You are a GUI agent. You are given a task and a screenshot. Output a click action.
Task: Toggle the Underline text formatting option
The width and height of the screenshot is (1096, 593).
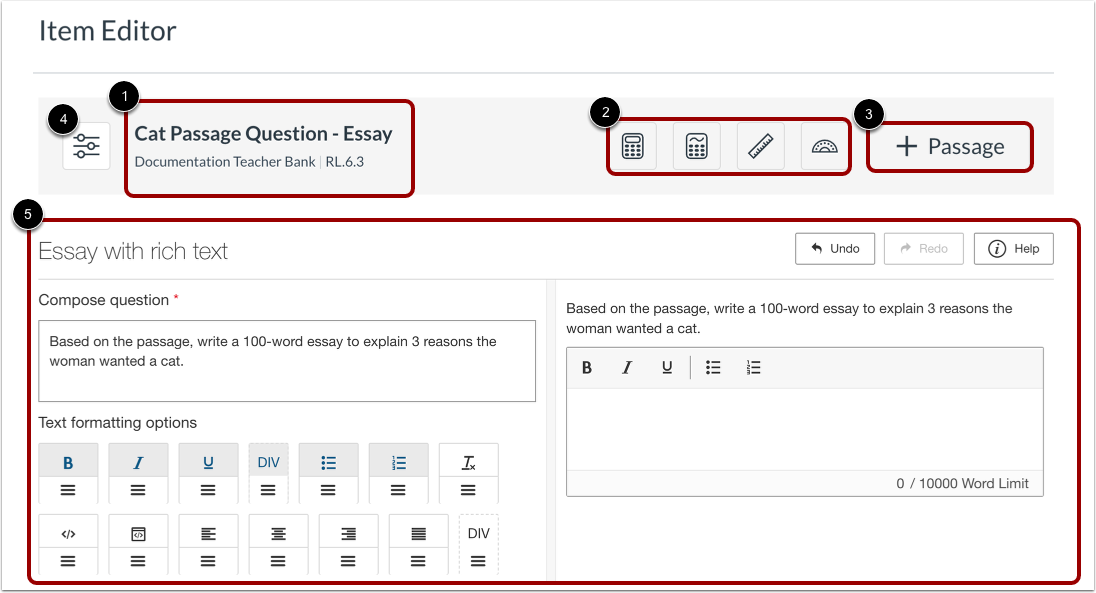pyautogui.click(x=207, y=461)
